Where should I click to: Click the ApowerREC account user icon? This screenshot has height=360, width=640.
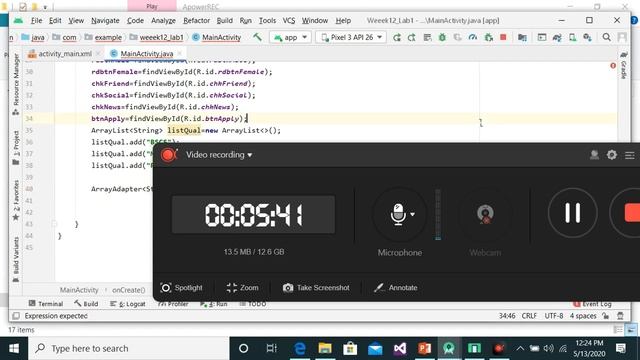coord(594,155)
